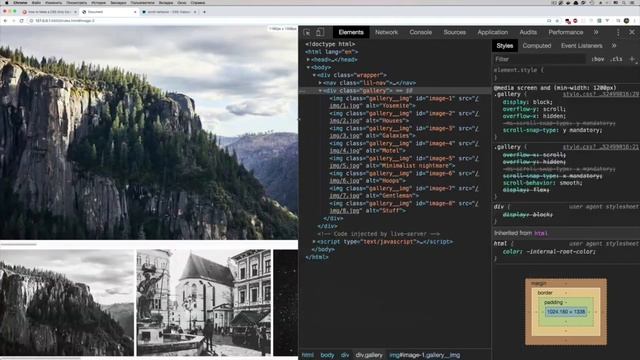Open the Event Listeners tab
The width and height of the screenshot is (640, 360).
coord(582,46)
